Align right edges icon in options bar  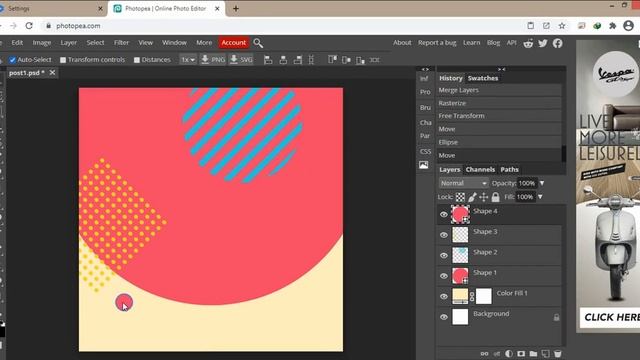[298, 60]
